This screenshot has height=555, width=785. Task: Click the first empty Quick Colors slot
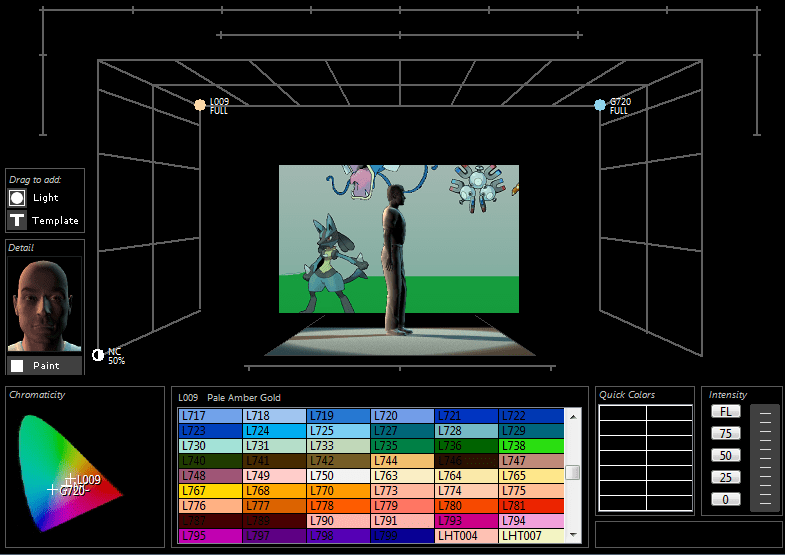coord(622,413)
